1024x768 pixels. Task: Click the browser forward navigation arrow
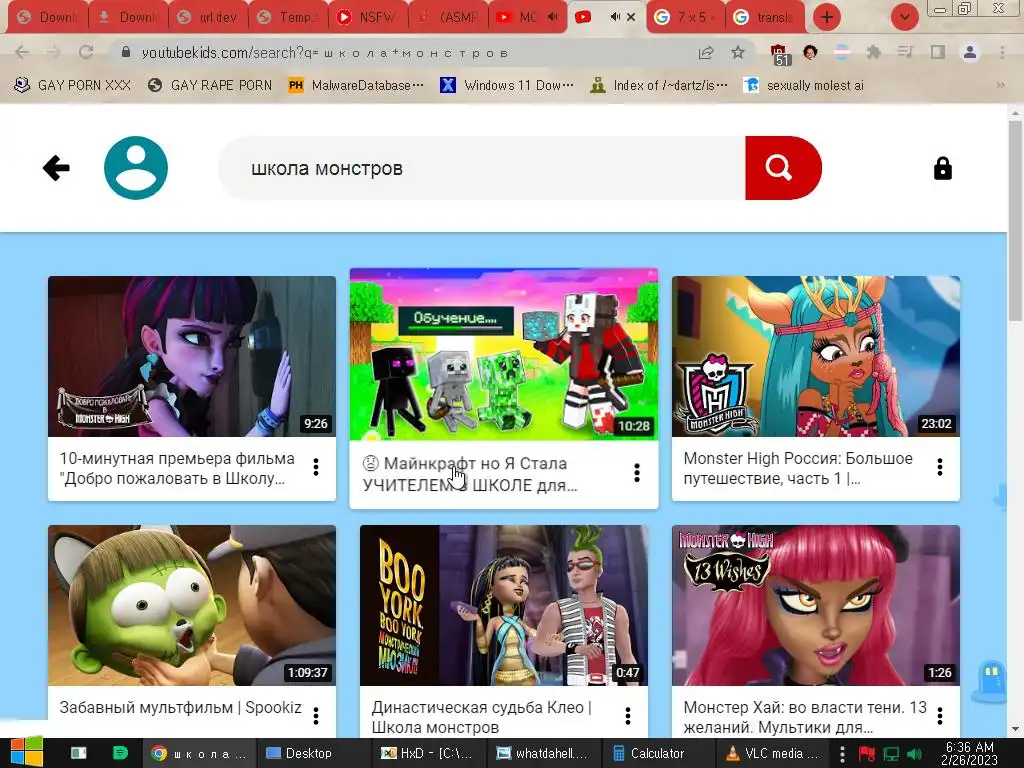tap(54, 52)
